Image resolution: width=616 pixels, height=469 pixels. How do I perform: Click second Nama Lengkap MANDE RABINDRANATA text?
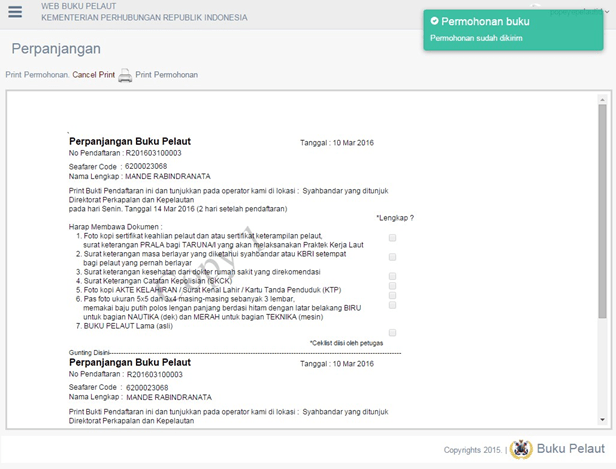pyautogui.click(x=140, y=397)
